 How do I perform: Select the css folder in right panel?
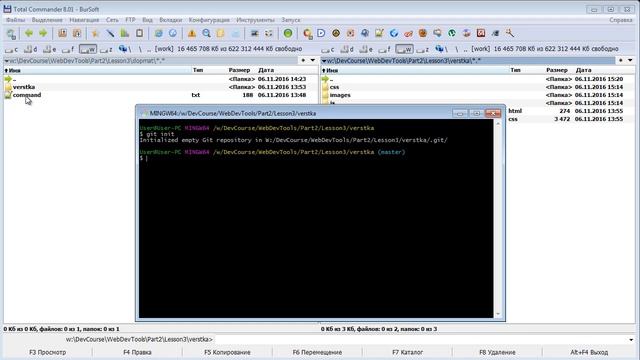coord(334,87)
